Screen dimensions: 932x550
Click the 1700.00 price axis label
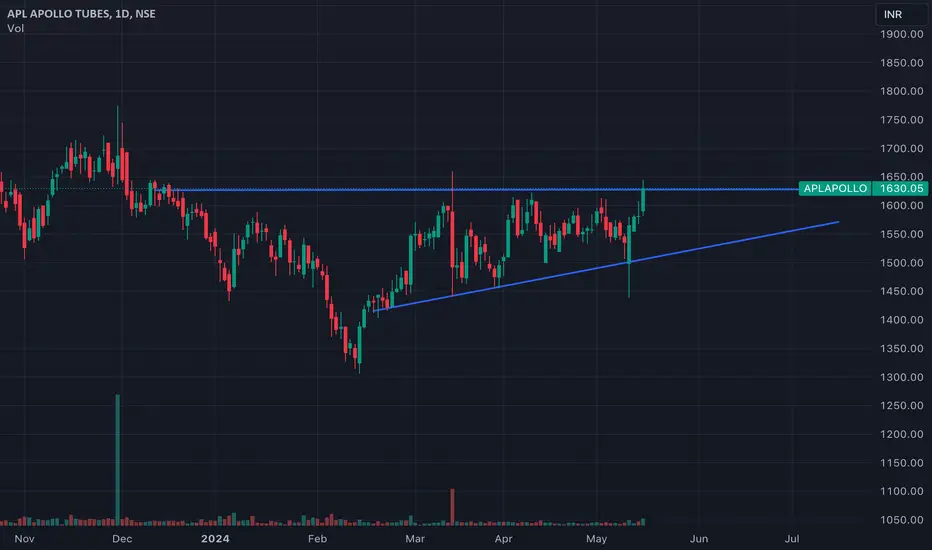(x=902, y=149)
